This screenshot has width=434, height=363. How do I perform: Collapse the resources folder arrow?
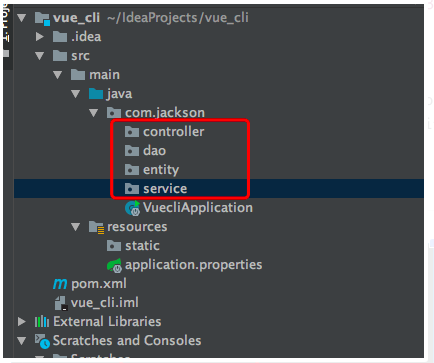76,227
